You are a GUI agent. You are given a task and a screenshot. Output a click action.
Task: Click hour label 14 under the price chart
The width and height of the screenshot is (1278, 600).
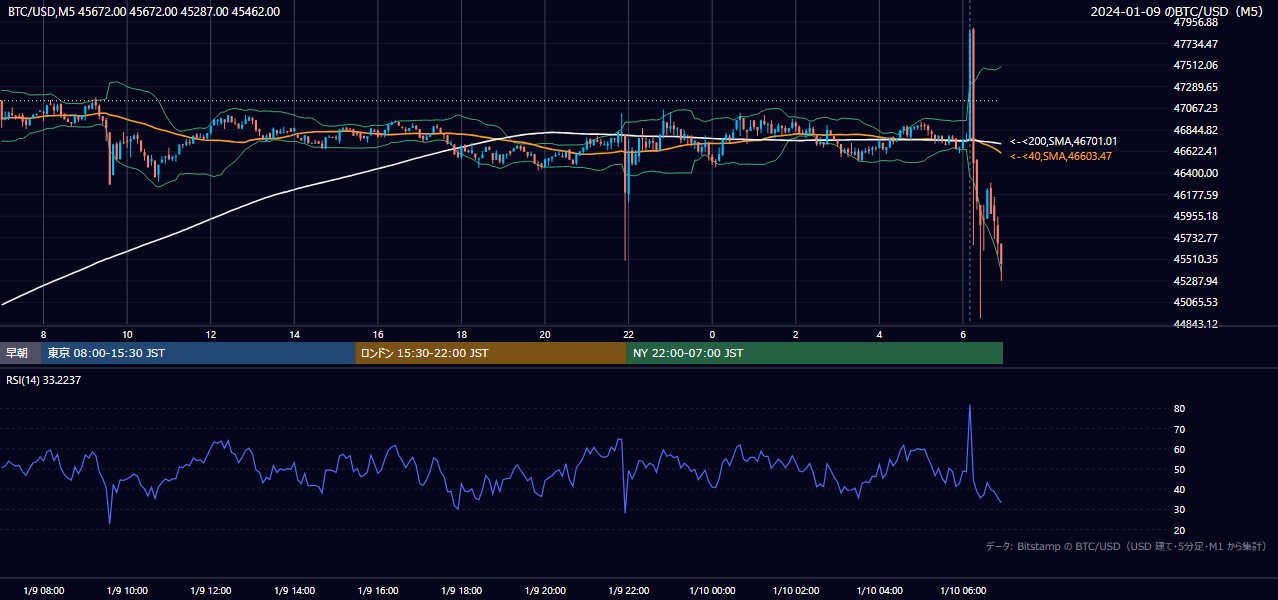pyautogui.click(x=295, y=334)
